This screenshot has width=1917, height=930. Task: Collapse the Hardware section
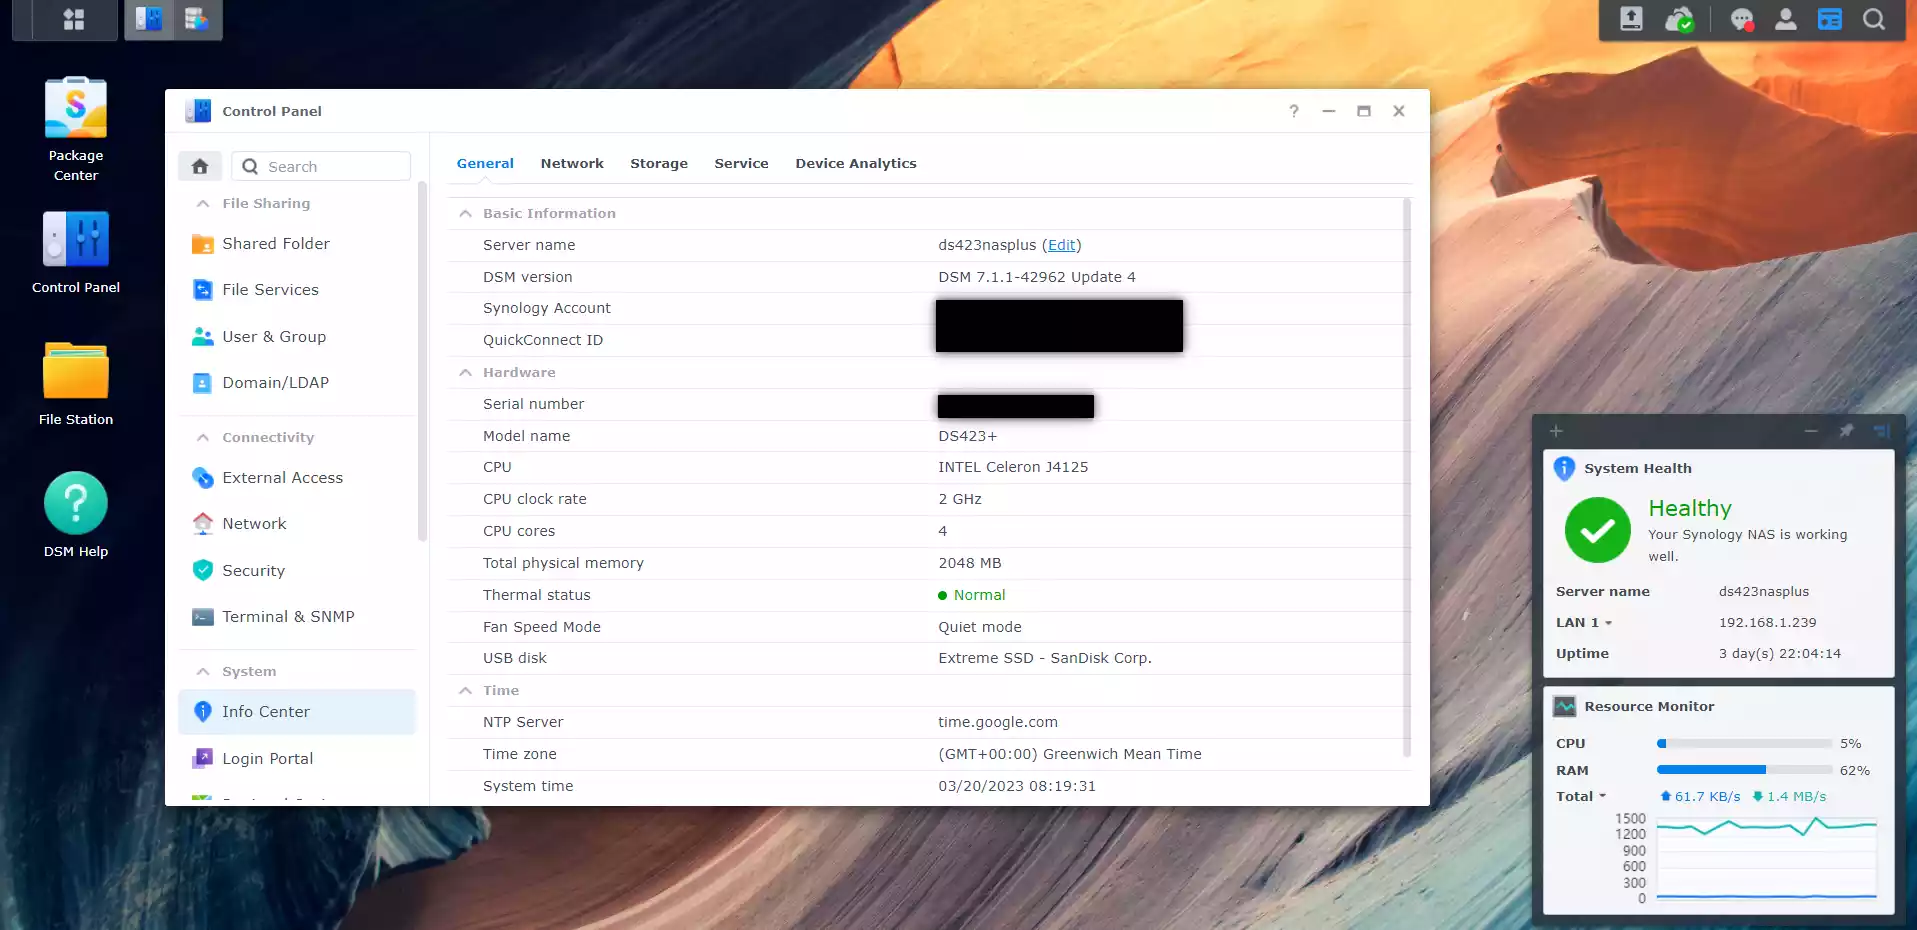(465, 372)
